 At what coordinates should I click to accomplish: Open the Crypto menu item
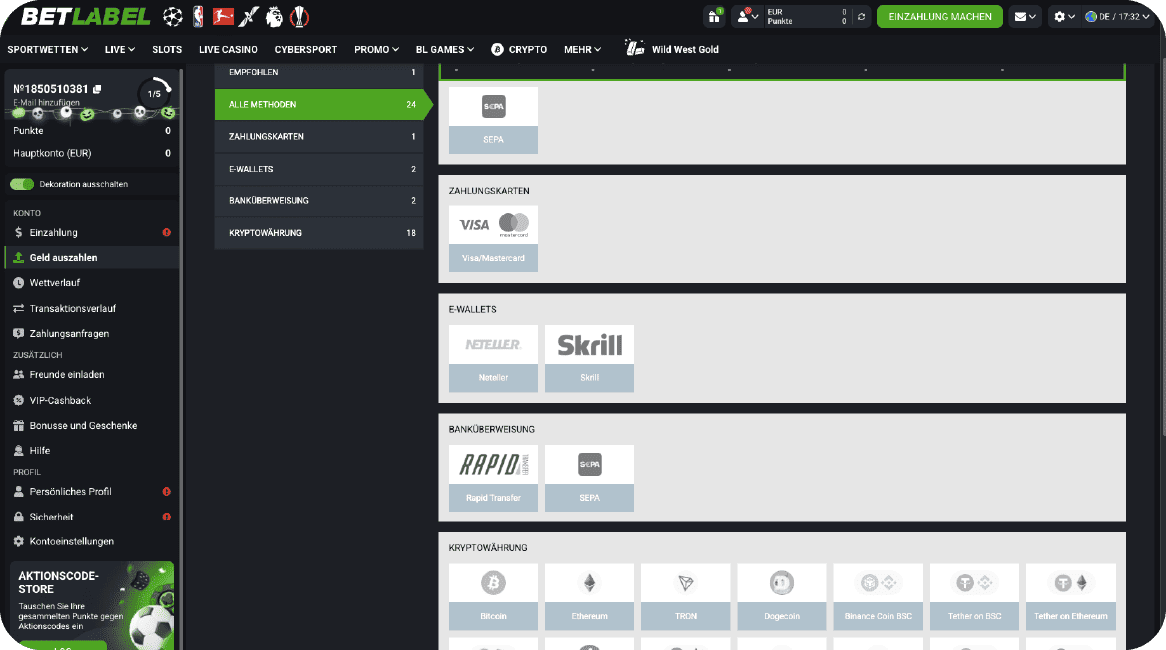(519, 50)
